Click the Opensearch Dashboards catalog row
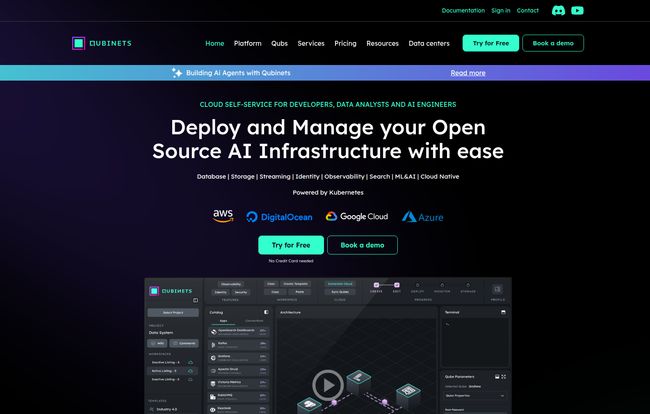The width and height of the screenshot is (650, 414). pos(238,332)
